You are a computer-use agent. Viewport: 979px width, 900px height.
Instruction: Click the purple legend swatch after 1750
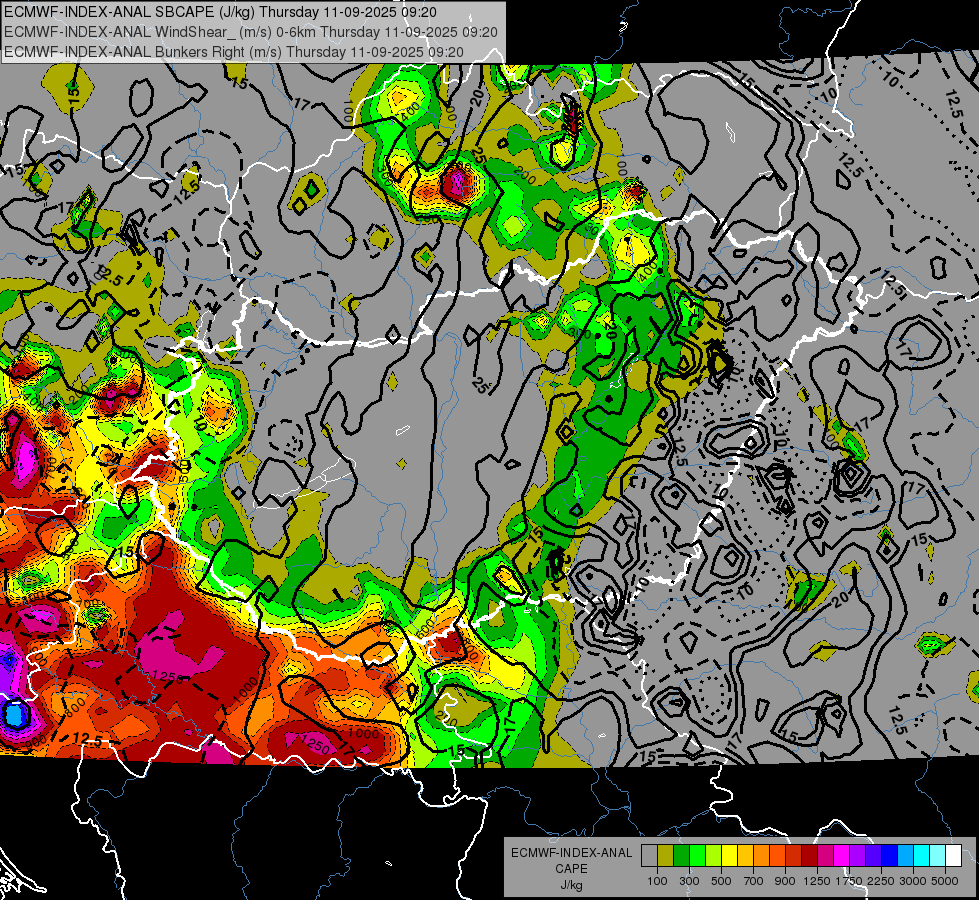pyautogui.click(x=857, y=856)
